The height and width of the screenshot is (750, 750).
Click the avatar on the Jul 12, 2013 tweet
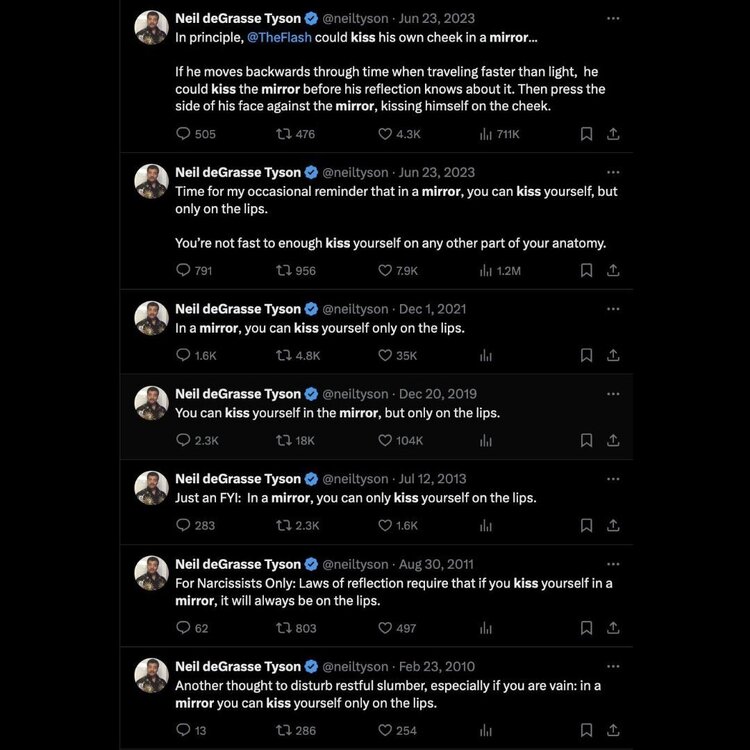151,488
